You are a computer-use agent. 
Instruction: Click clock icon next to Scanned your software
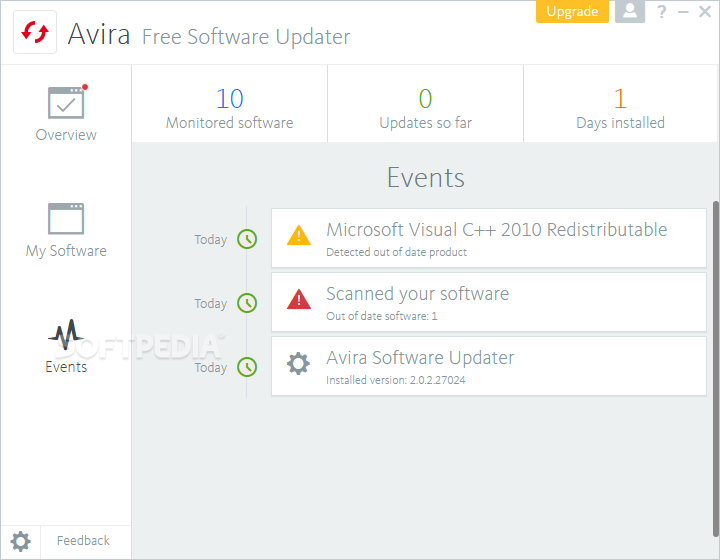(247, 303)
